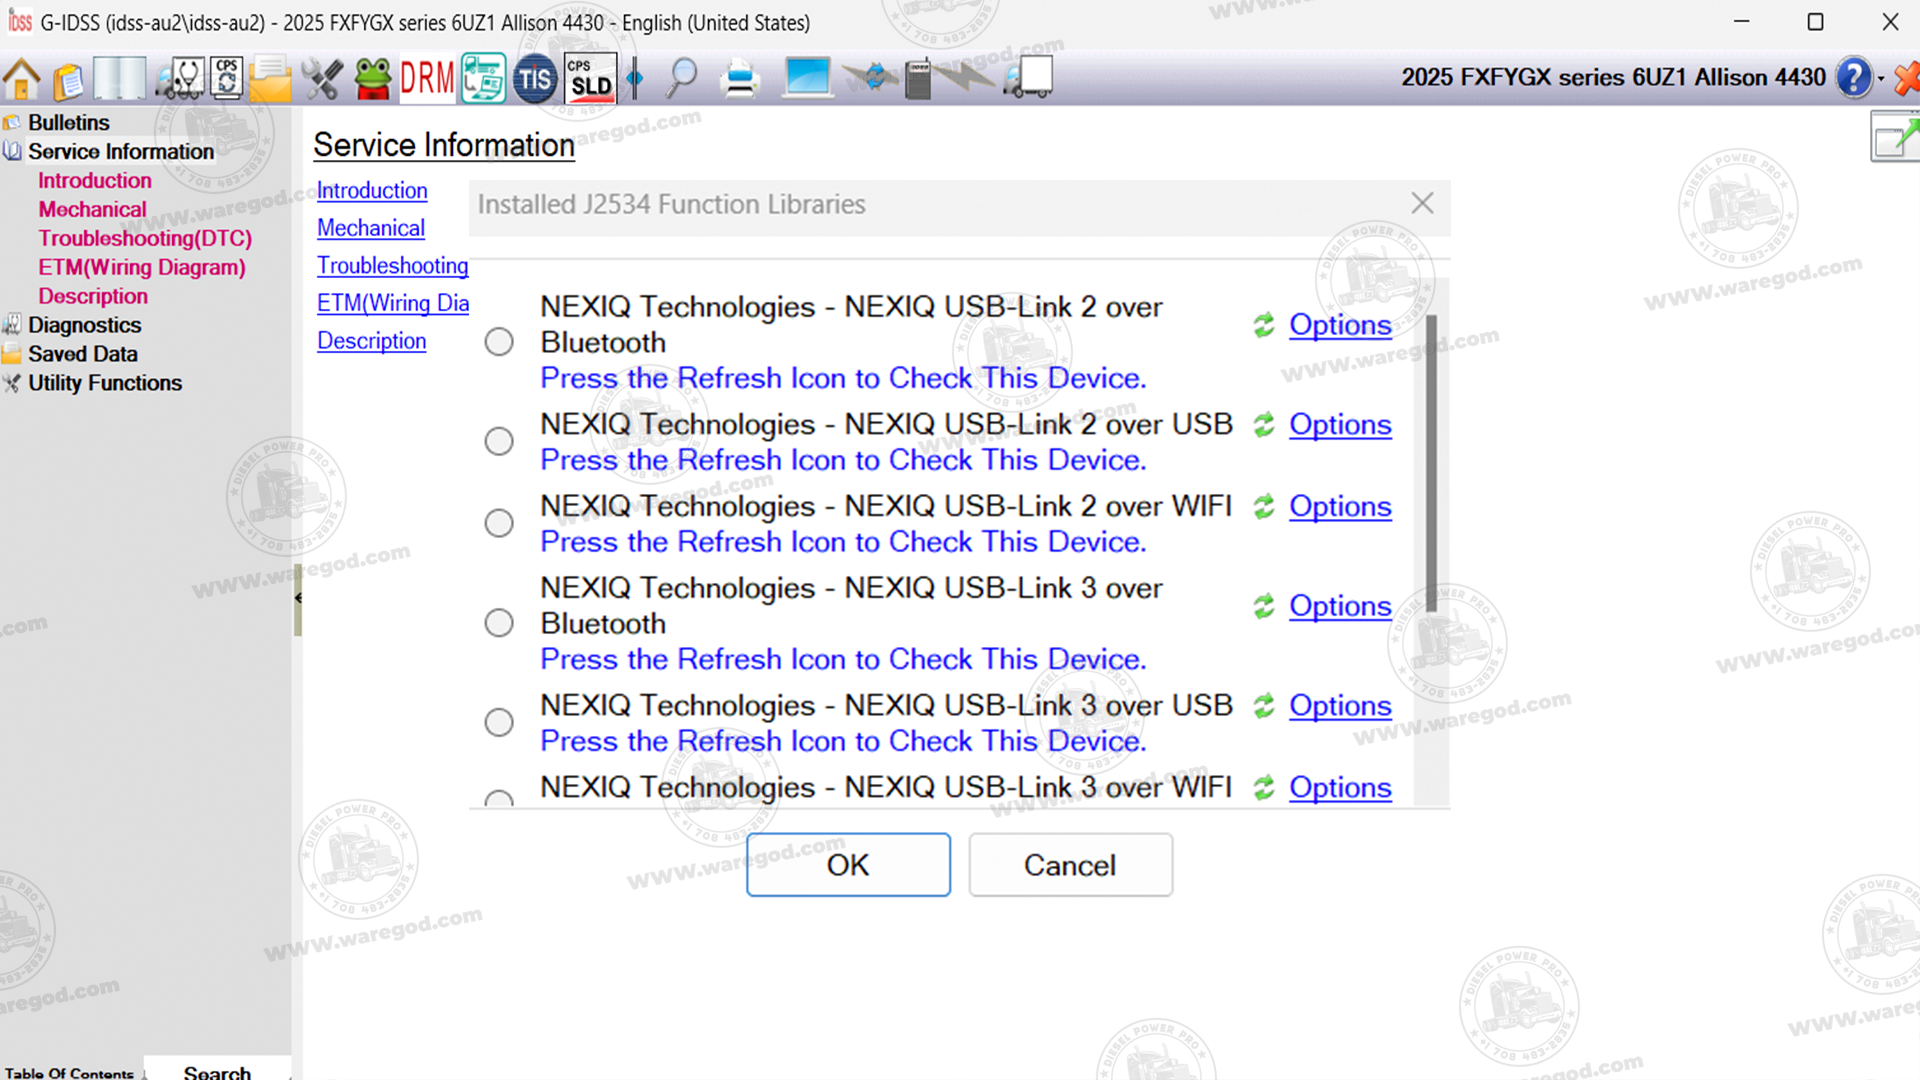This screenshot has height=1080, width=1920.
Task: Switch to the Search tab
Action: coord(217,1071)
